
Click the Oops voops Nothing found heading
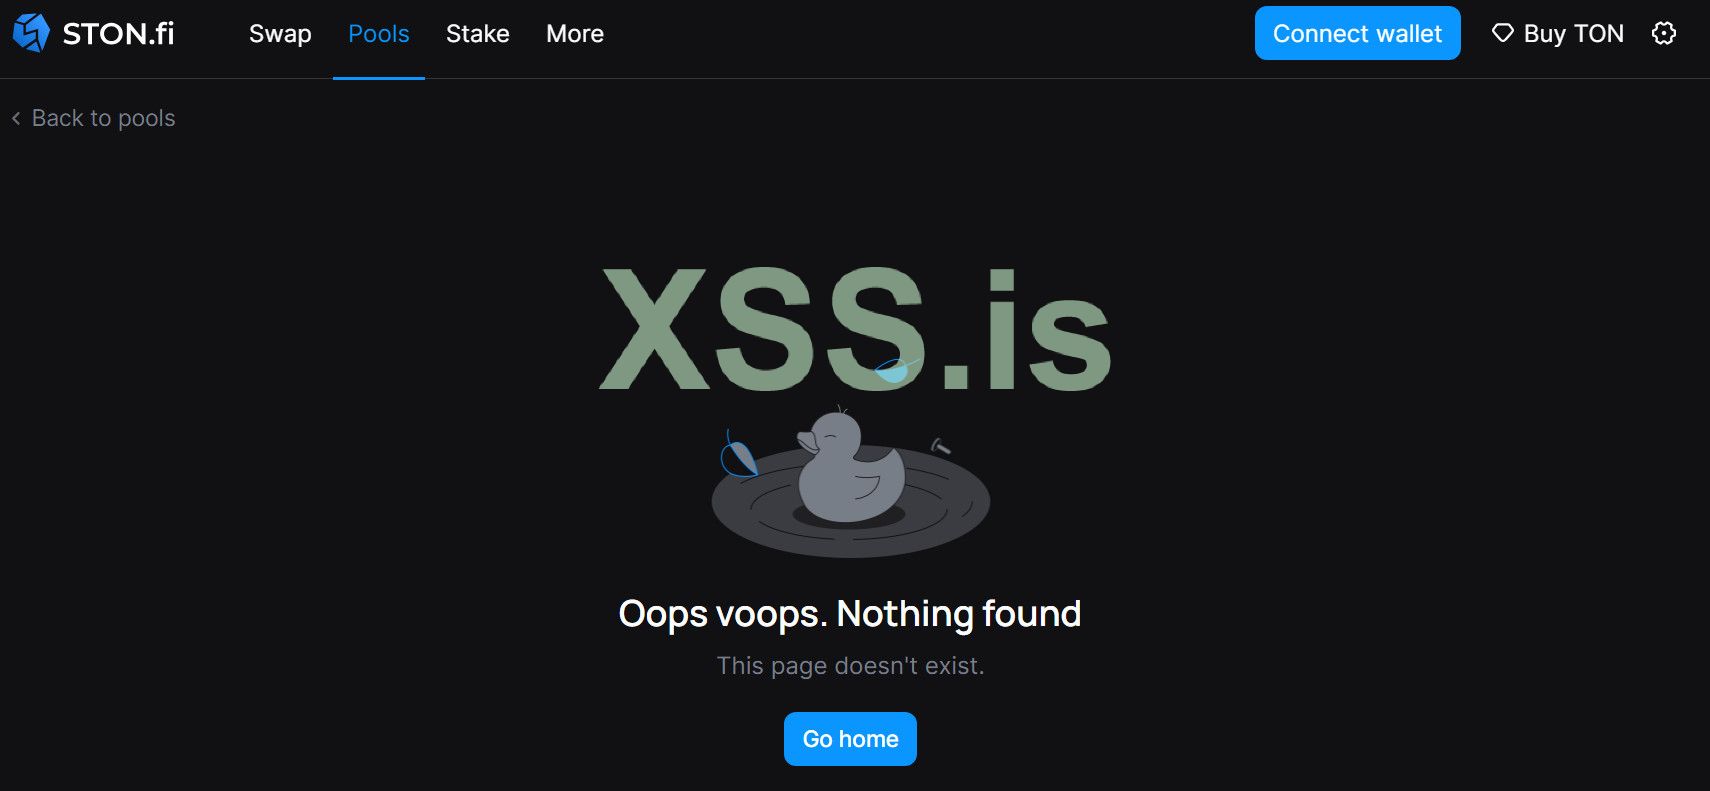tap(850, 613)
